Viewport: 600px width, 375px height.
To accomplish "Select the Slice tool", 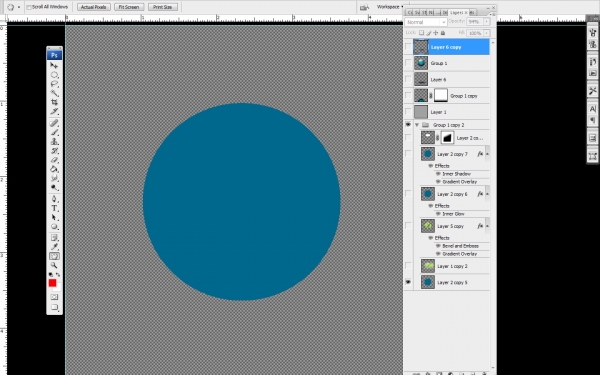I will (54, 111).
